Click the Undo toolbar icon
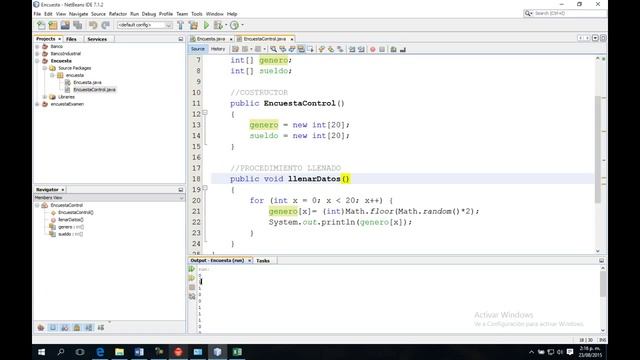 [x=93, y=25]
